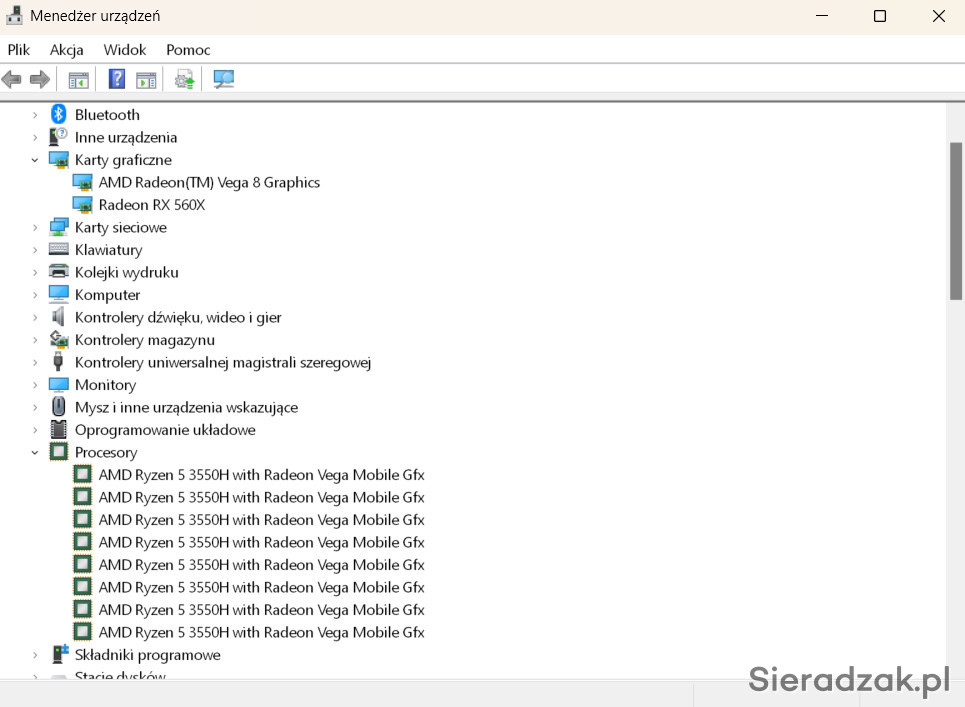
Task: Click the AMD Radeon Vega 8 icon
Action: pos(82,182)
